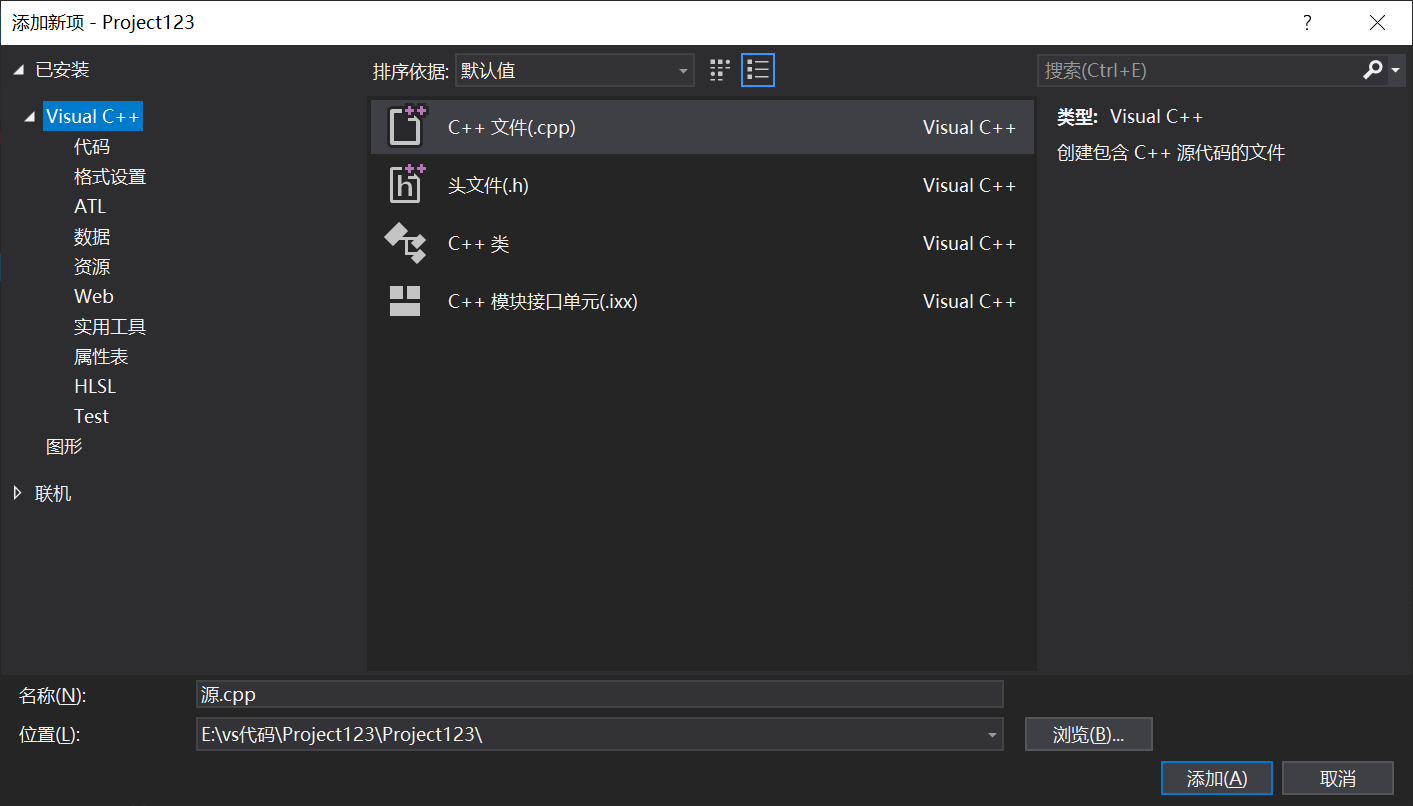Select the ATL category
1413x806 pixels.
point(87,206)
